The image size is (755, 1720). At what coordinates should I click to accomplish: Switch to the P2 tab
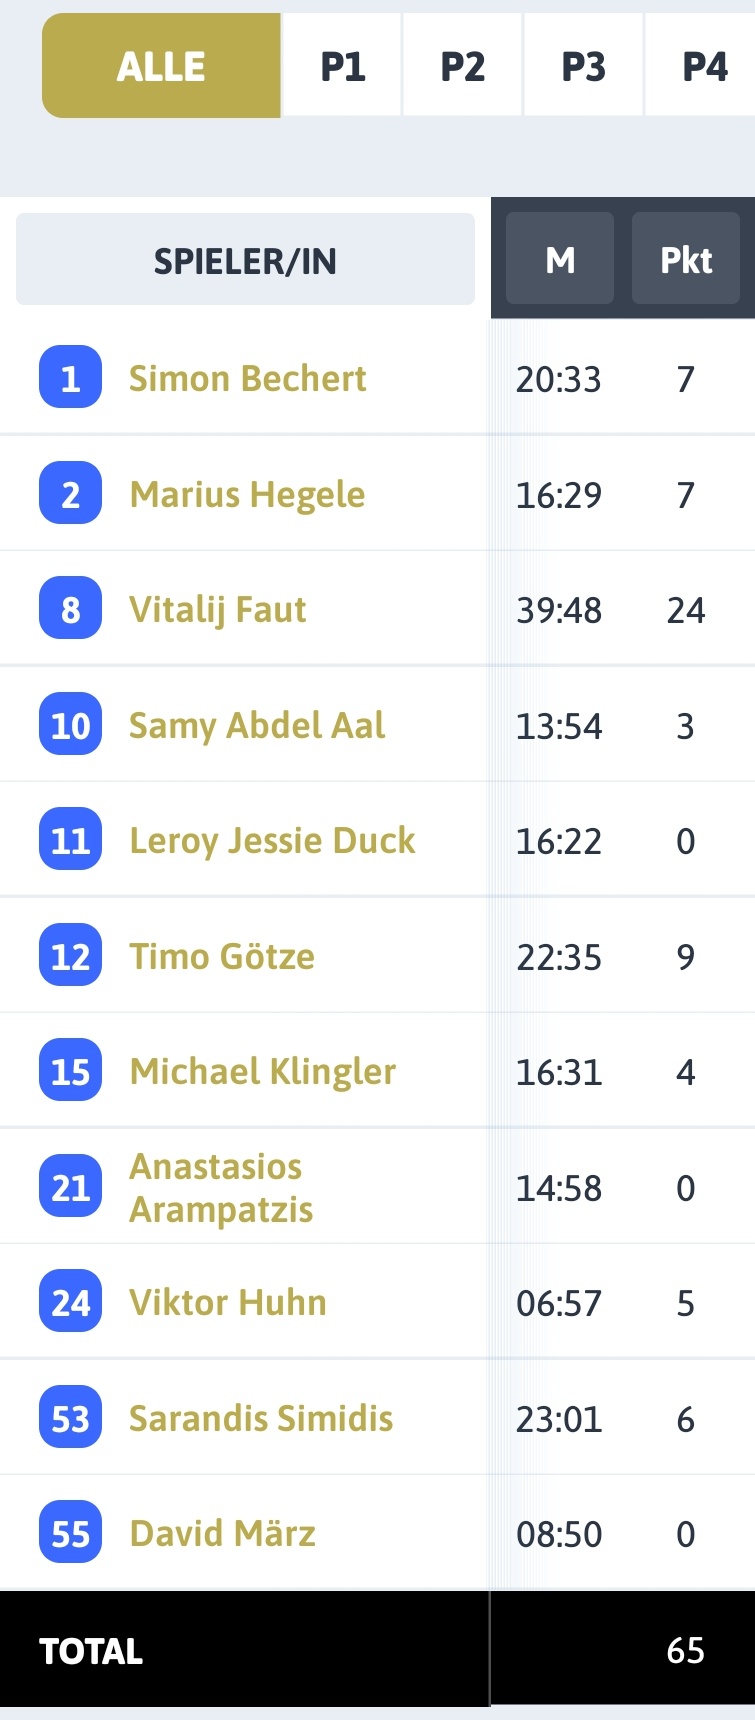[463, 66]
